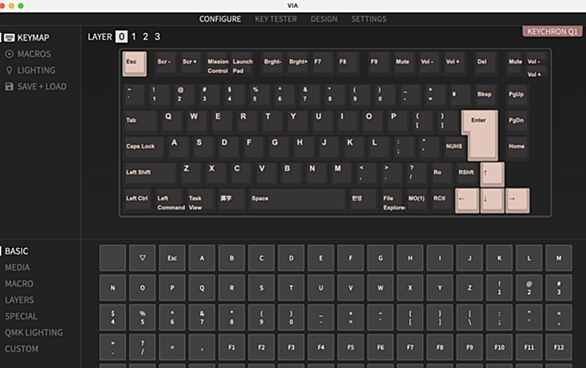586x368 pixels.
Task: Select layer 2
Action: pos(145,37)
